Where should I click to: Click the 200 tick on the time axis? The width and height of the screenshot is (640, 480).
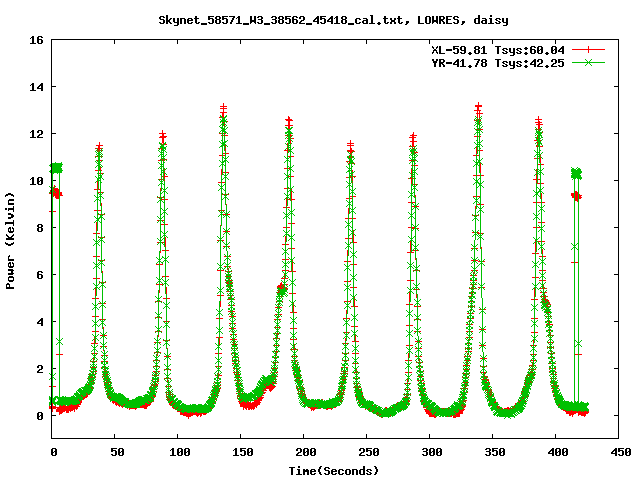click(x=304, y=452)
